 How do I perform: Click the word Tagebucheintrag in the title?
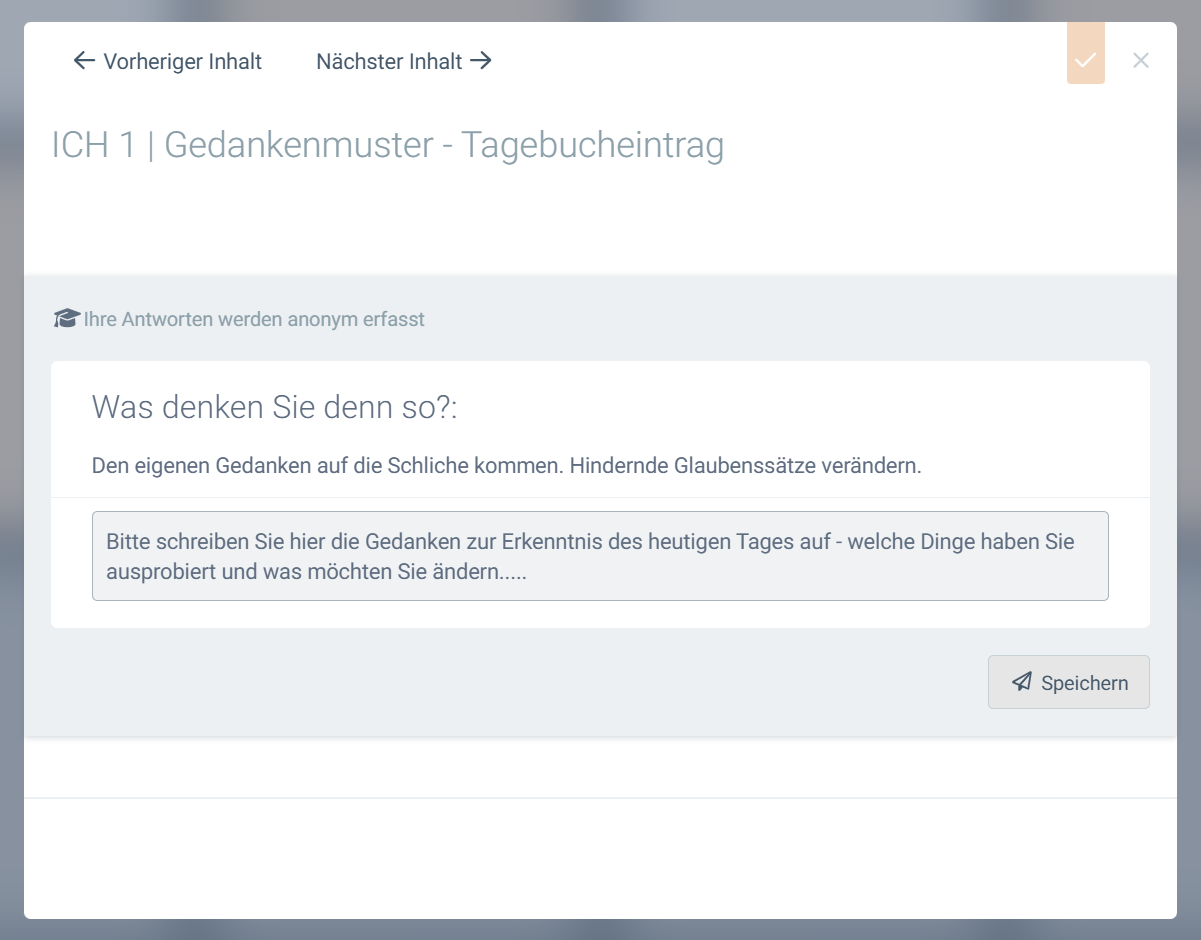click(592, 146)
